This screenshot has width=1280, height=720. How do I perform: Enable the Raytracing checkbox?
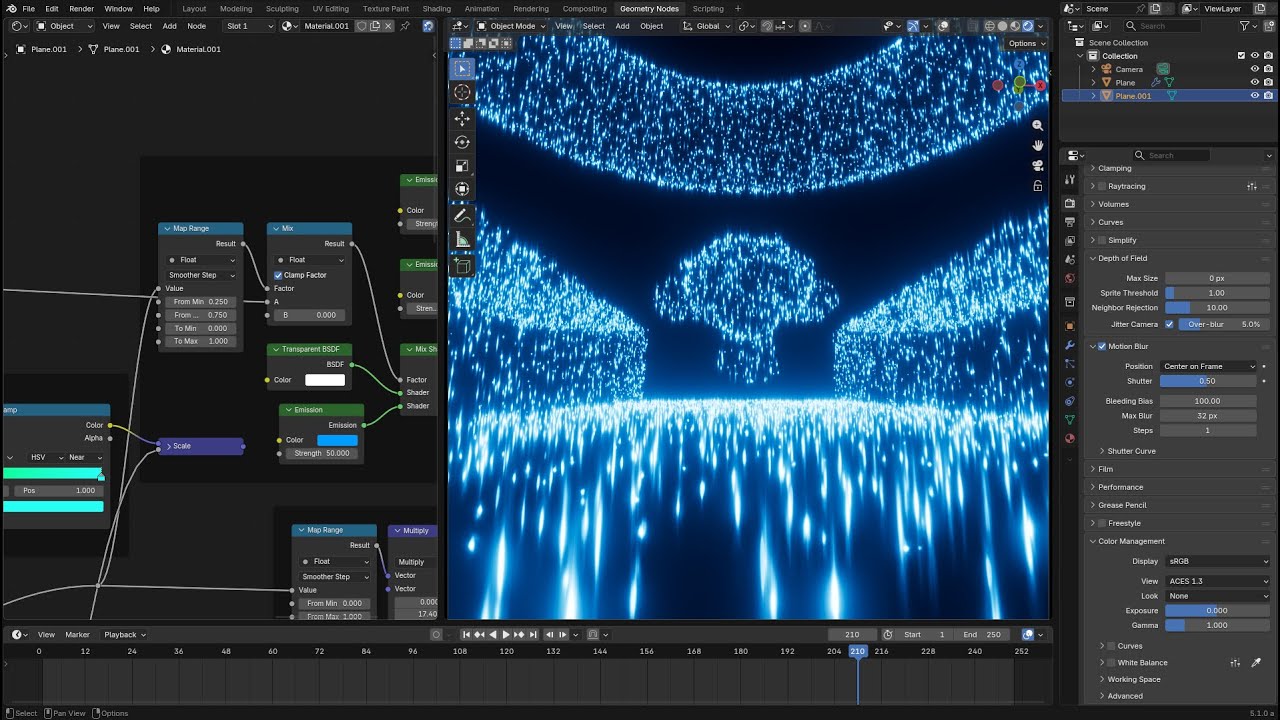pos(1102,186)
